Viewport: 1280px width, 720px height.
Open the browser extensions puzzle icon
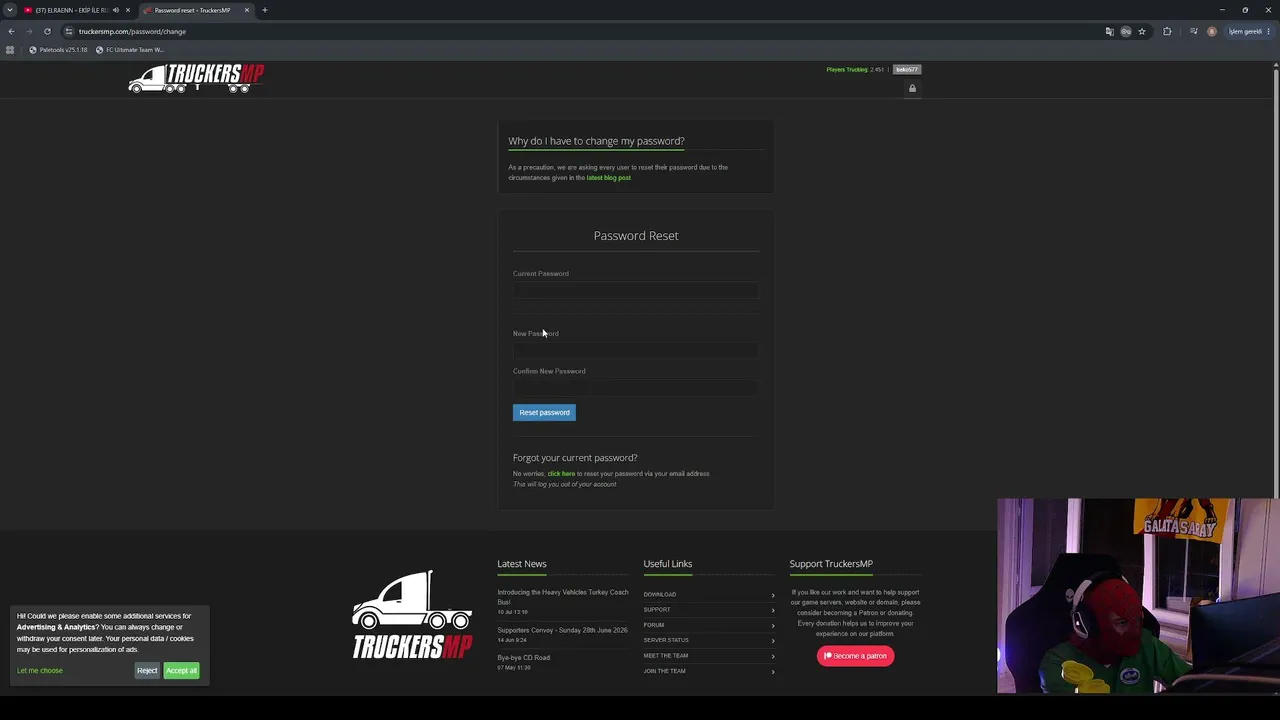(1167, 31)
